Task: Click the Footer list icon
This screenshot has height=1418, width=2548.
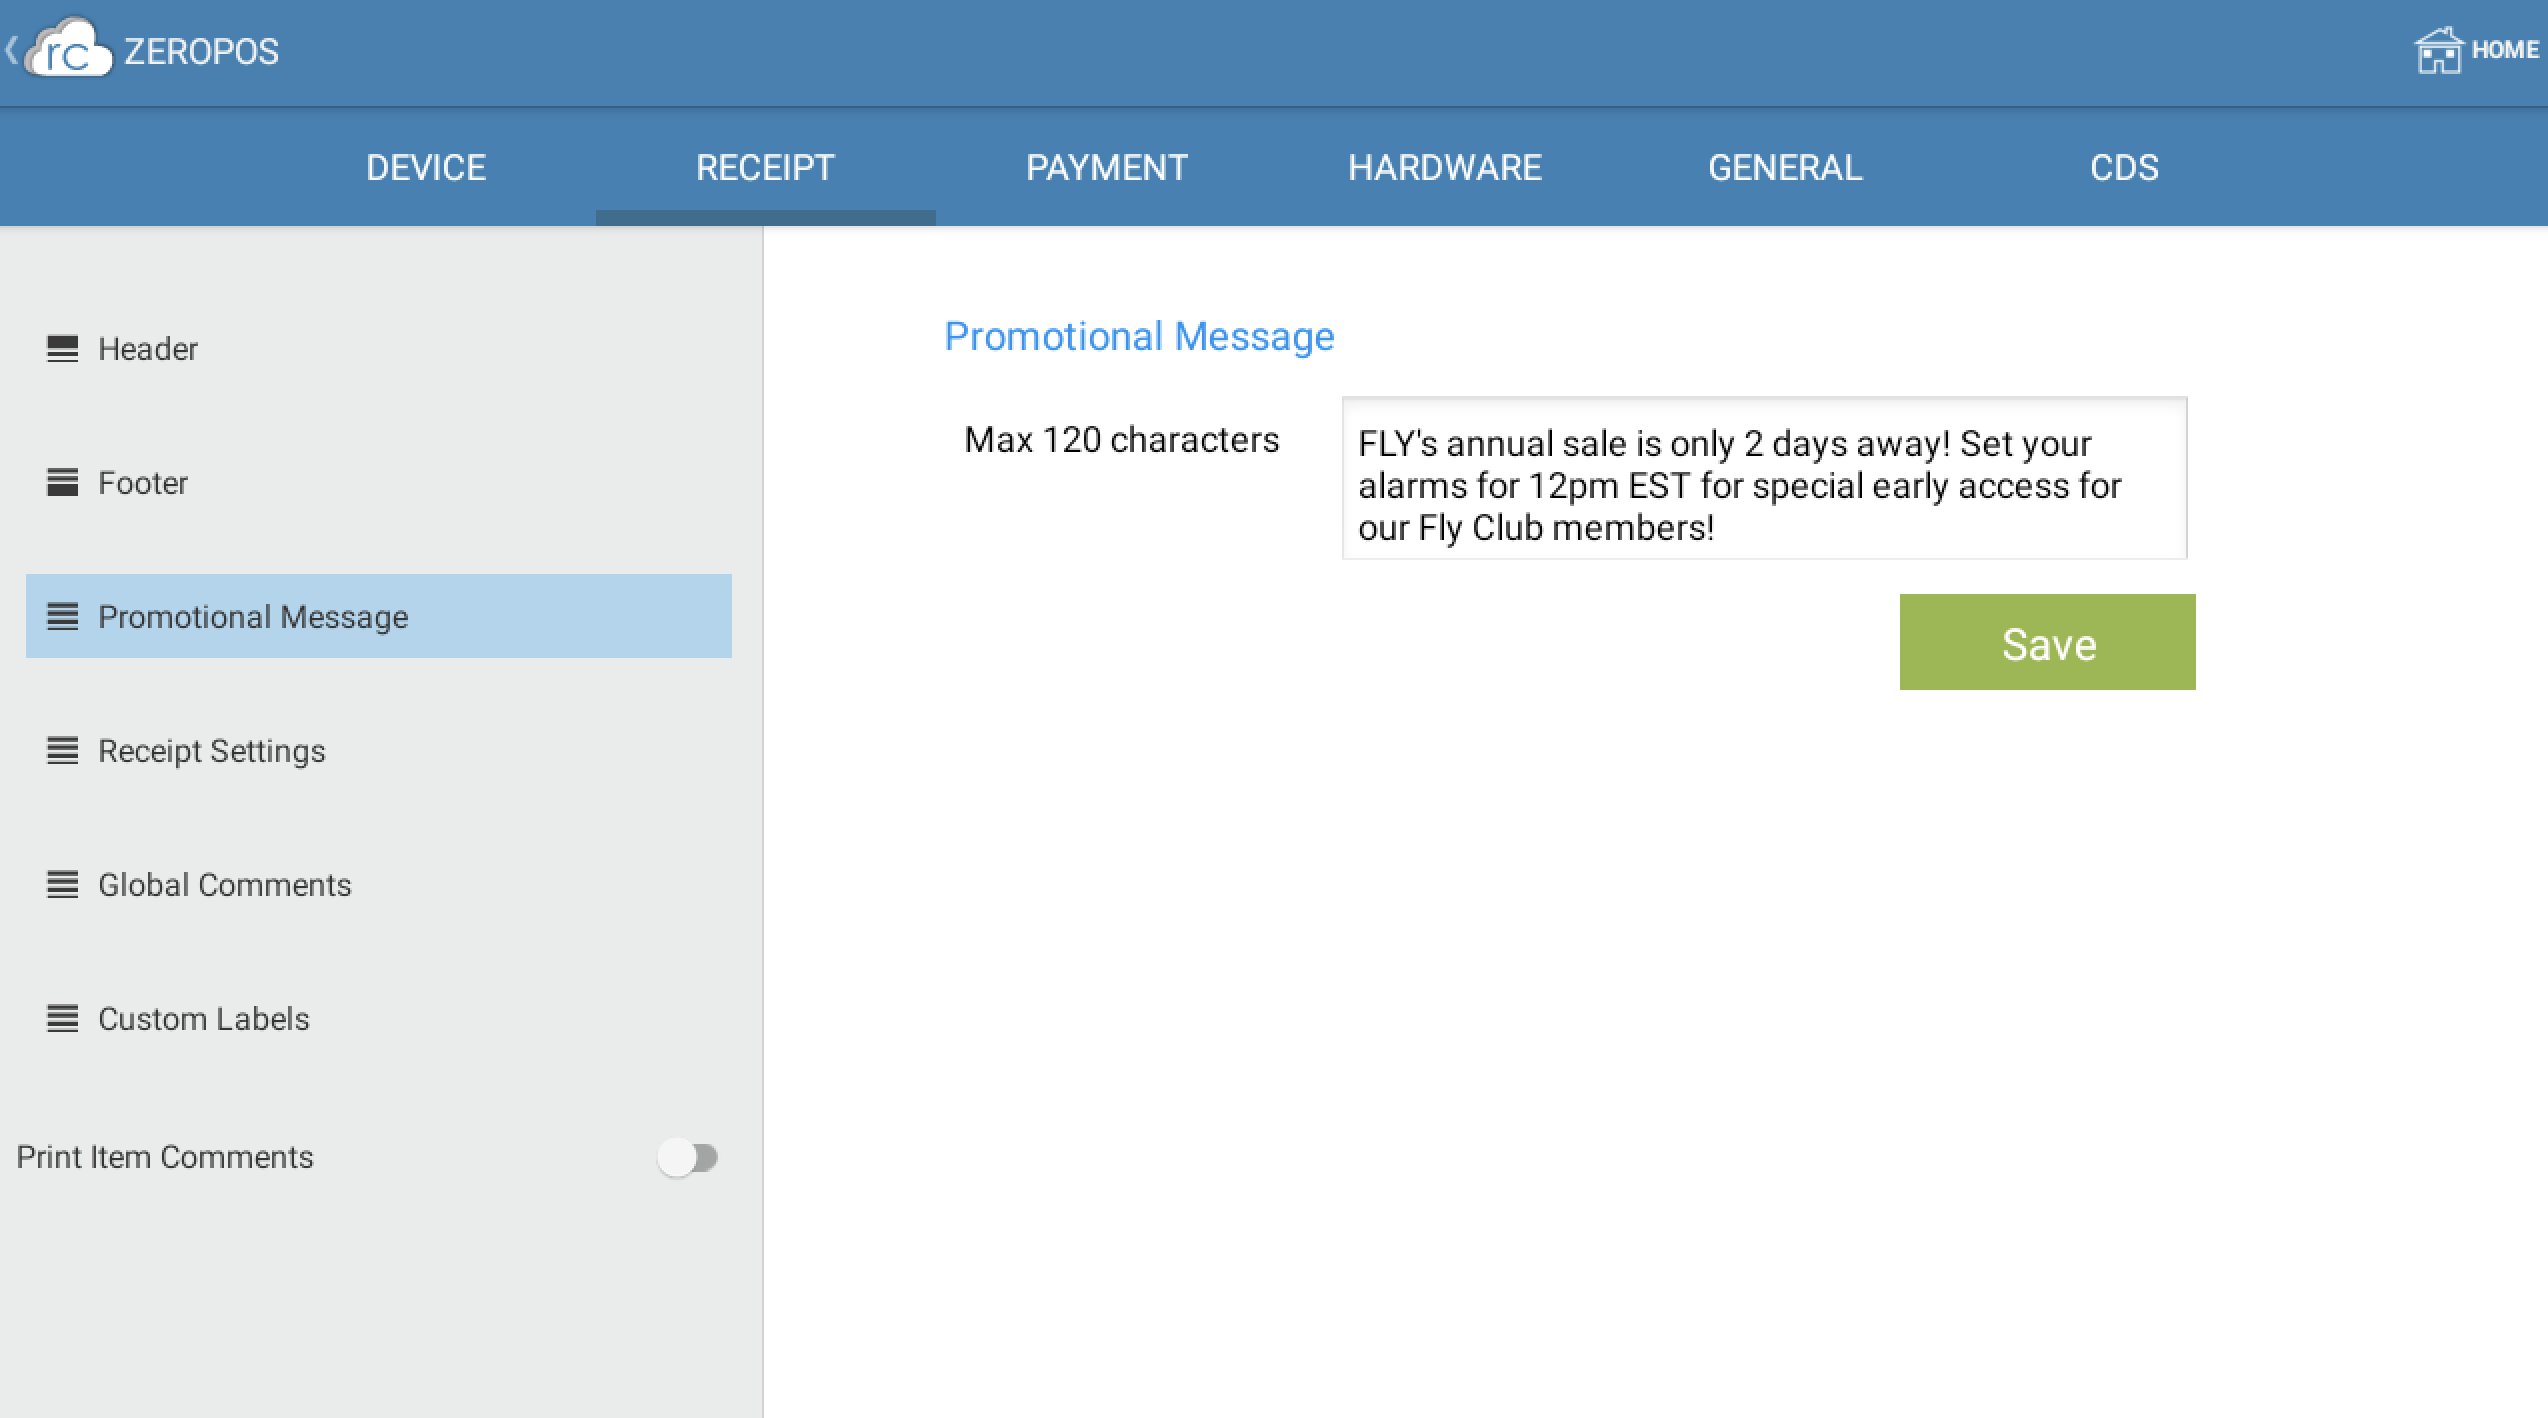Action: [x=62, y=483]
